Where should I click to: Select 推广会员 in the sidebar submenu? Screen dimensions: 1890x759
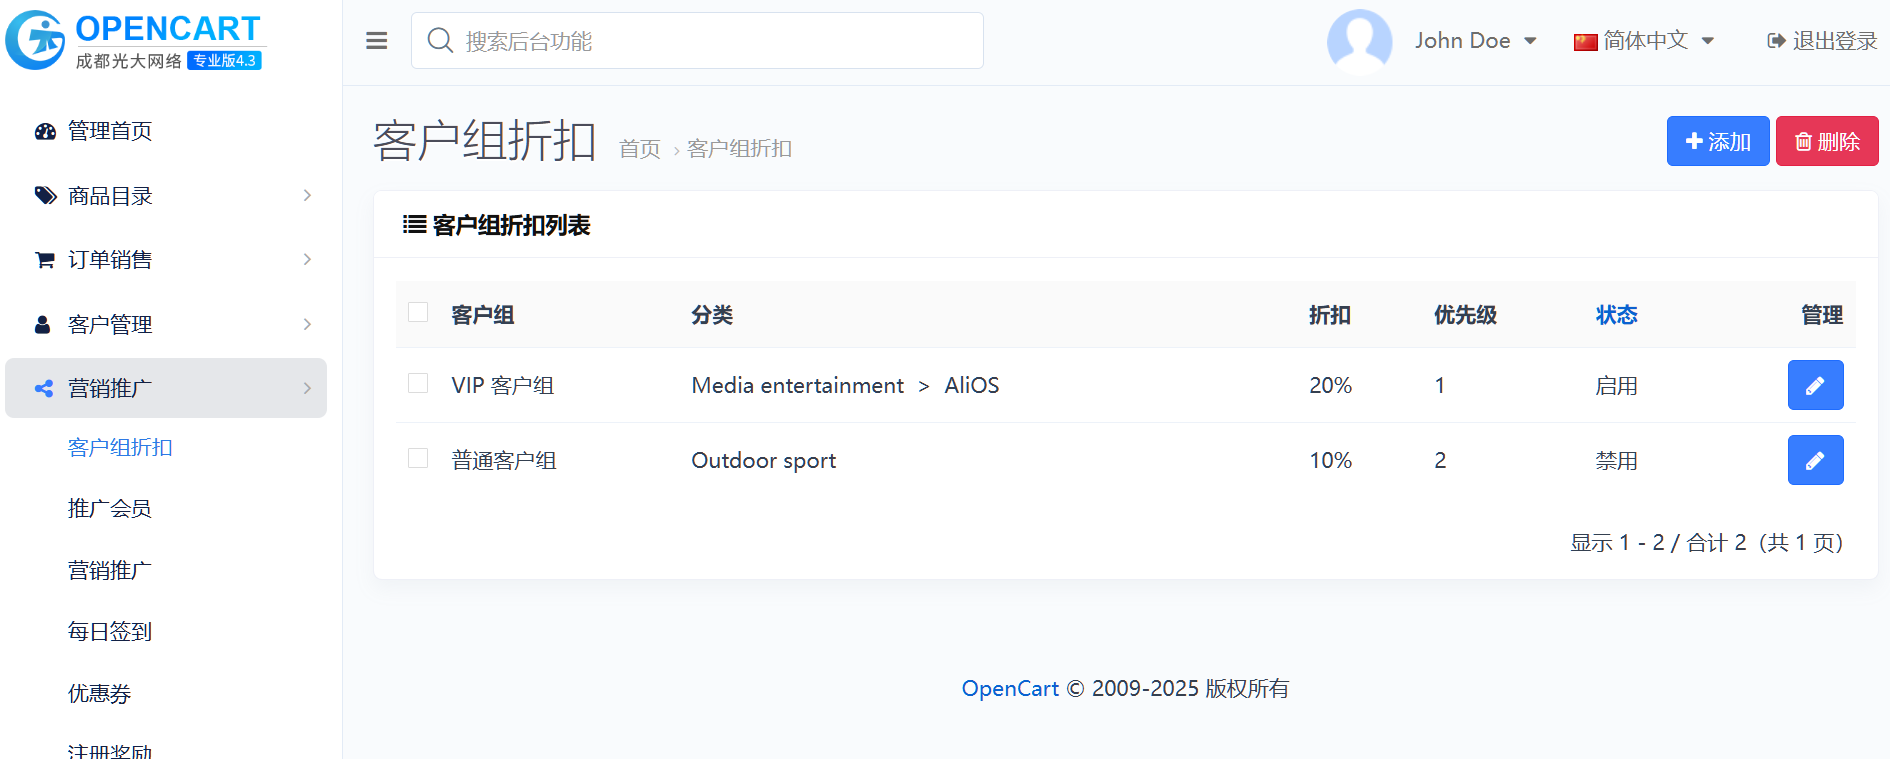[x=109, y=509]
